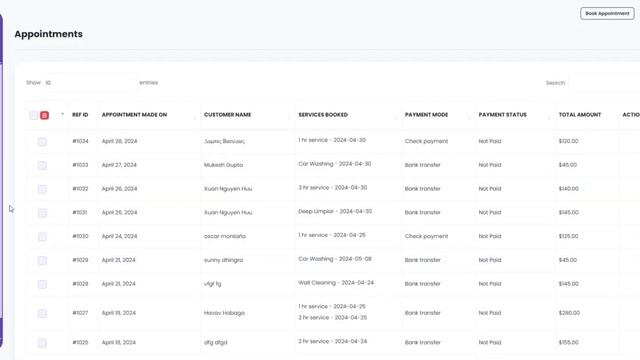Screen dimensions: 640x360
Task: Check the checkbox for appointment #1034
Action: 42,142
